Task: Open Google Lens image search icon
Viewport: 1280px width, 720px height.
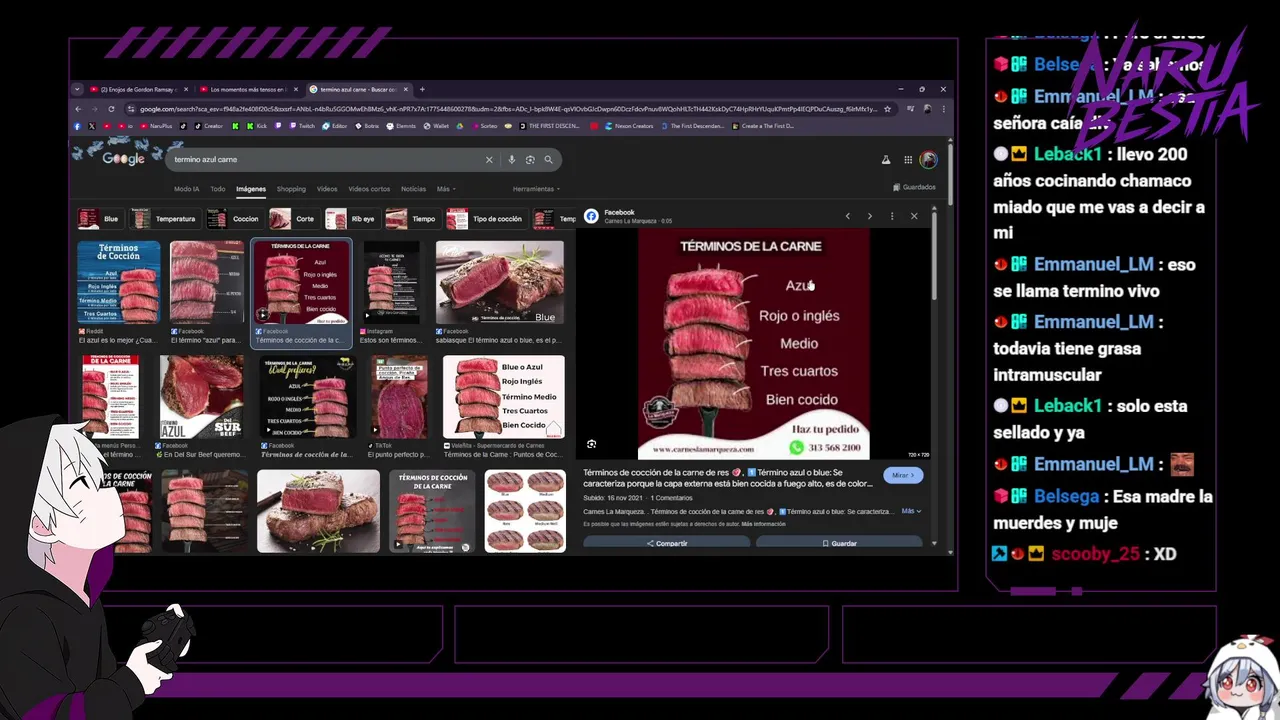Action: (530, 159)
